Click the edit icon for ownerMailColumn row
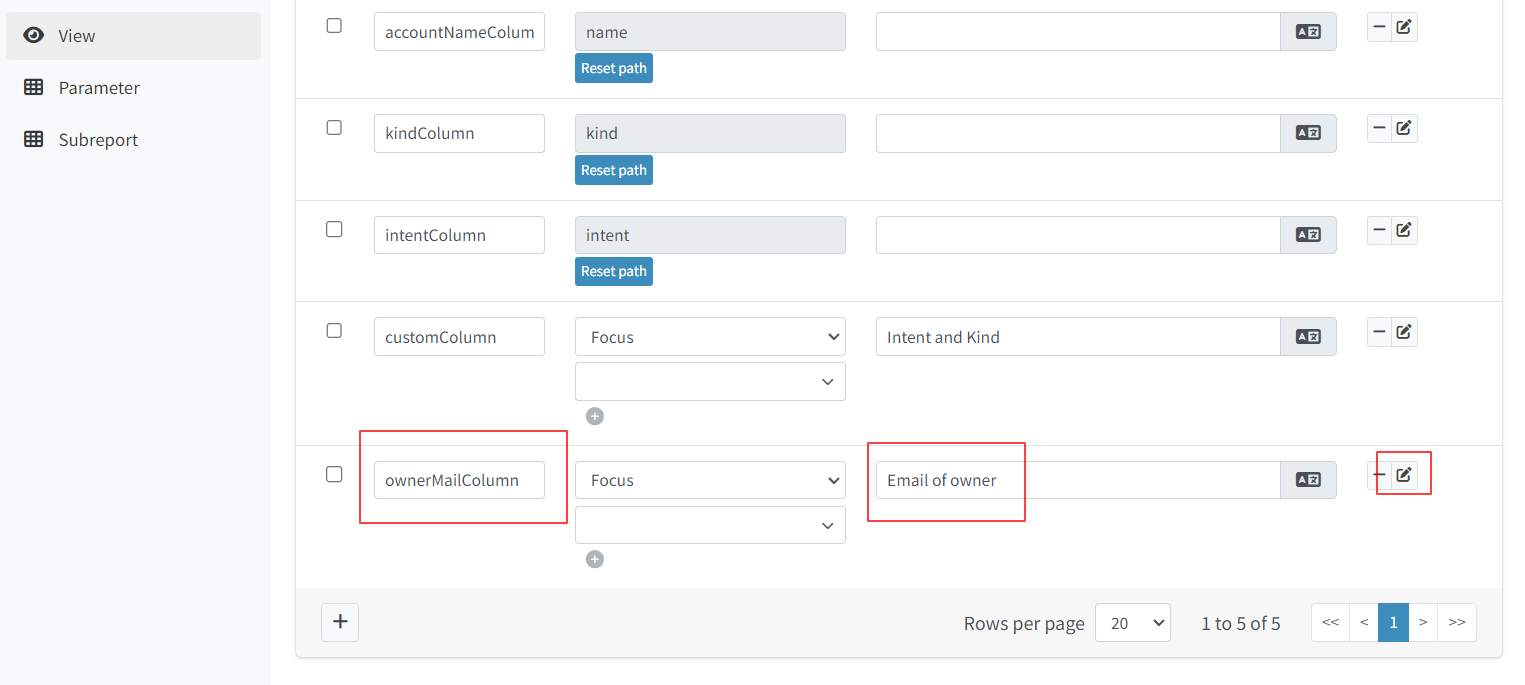Viewport: 1525px width, 685px height. point(1404,475)
